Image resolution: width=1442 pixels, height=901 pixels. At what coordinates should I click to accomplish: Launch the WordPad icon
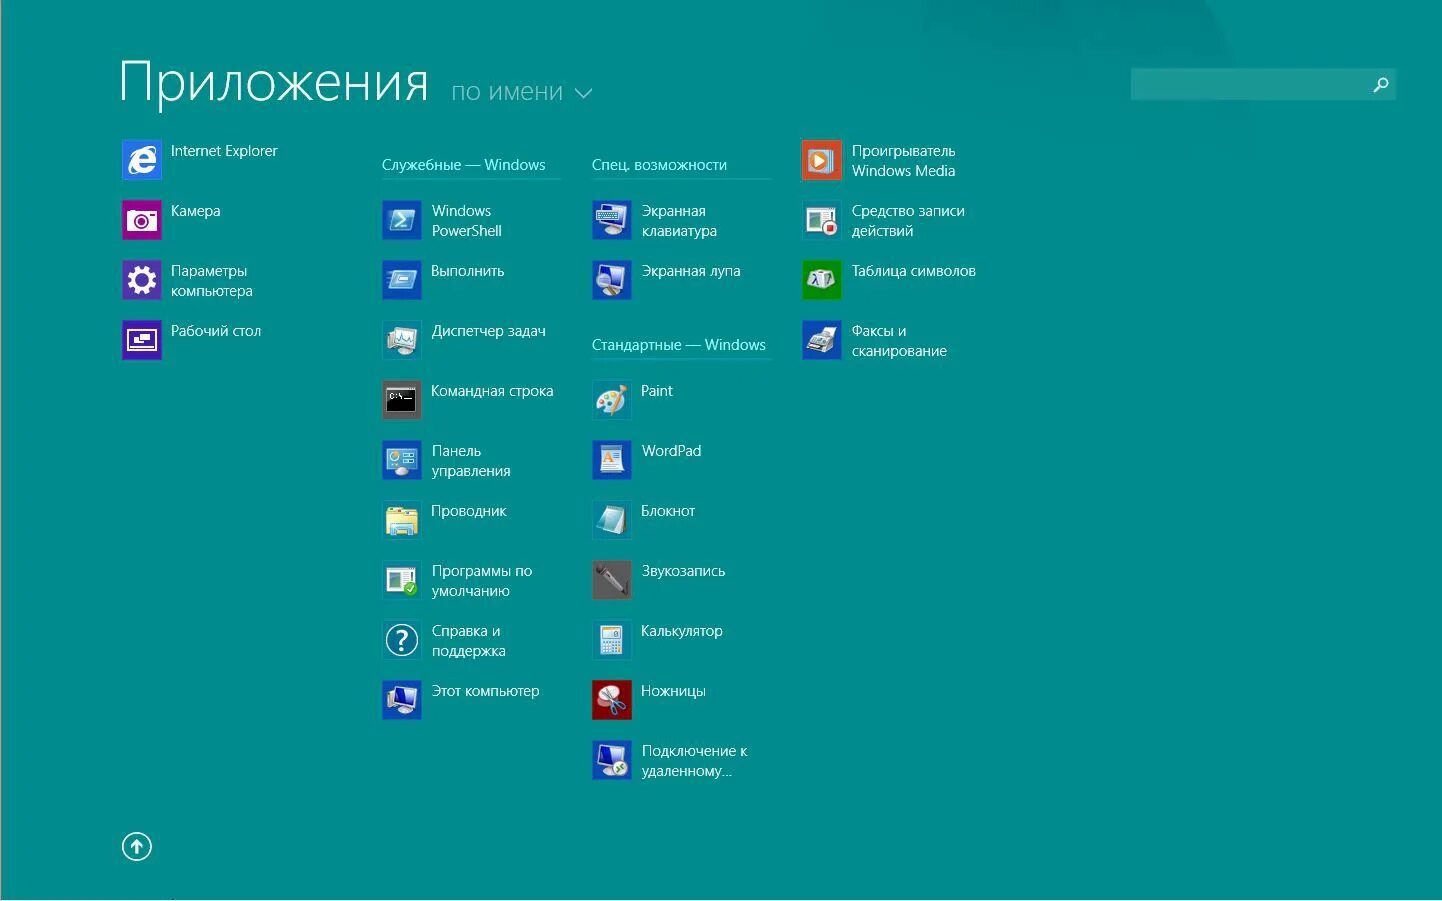point(612,460)
